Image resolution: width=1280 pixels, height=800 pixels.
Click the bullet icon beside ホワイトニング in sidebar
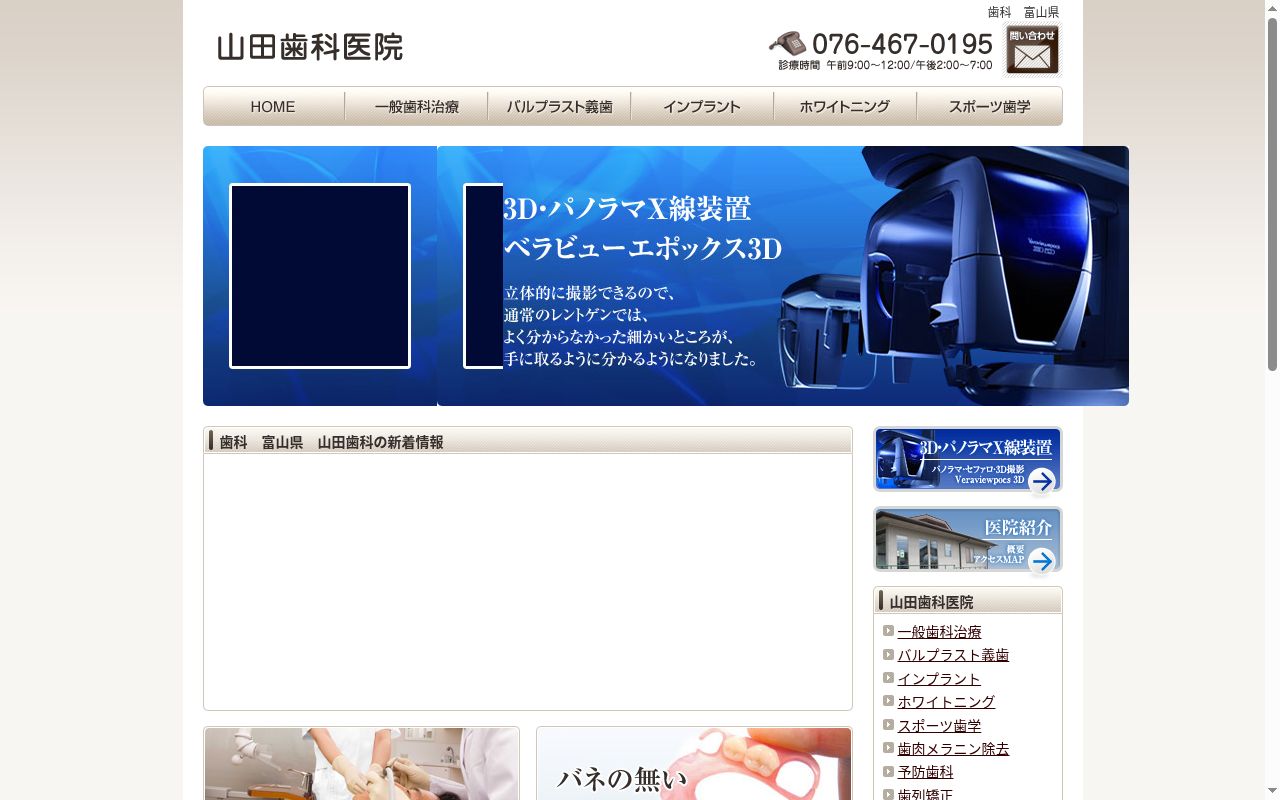coord(888,701)
